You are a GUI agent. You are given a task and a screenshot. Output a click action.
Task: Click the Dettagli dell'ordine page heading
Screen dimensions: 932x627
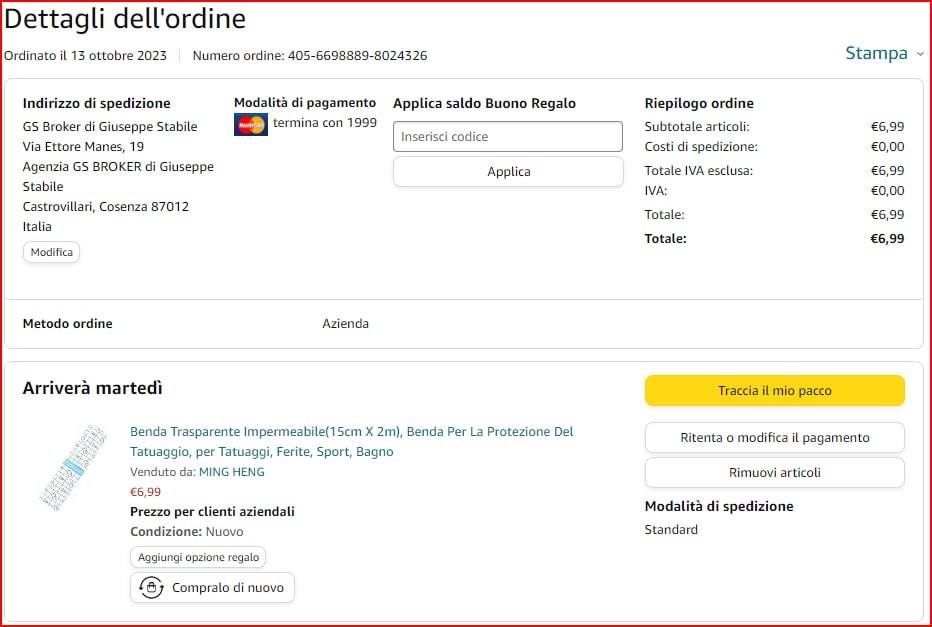point(125,19)
